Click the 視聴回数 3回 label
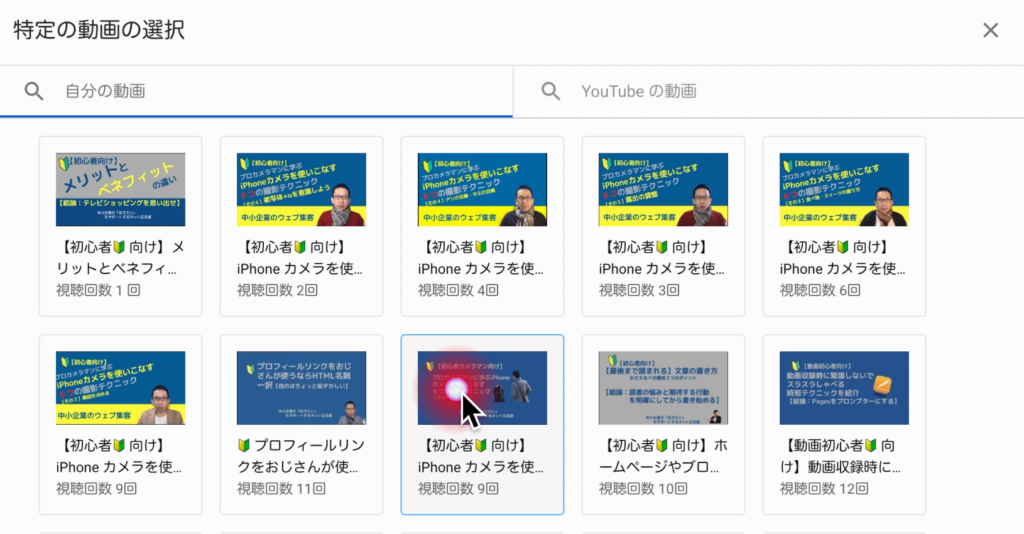1024x534 pixels. (639, 290)
